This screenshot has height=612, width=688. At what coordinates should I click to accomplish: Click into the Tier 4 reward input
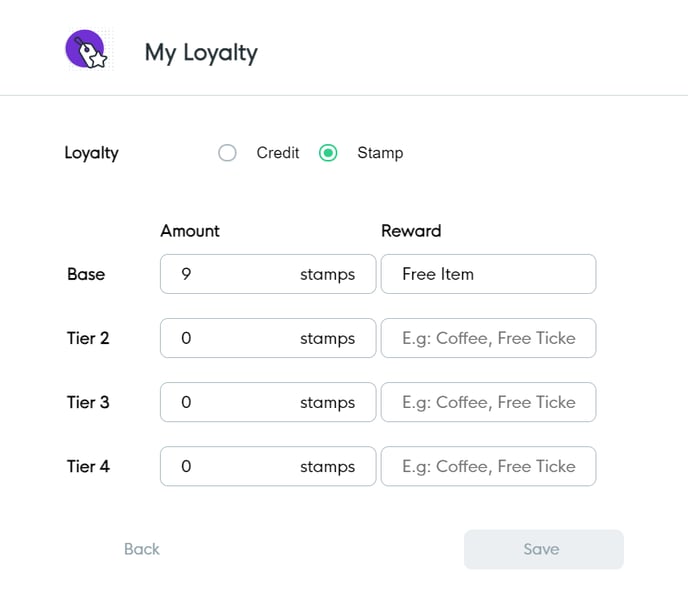pyautogui.click(x=488, y=466)
